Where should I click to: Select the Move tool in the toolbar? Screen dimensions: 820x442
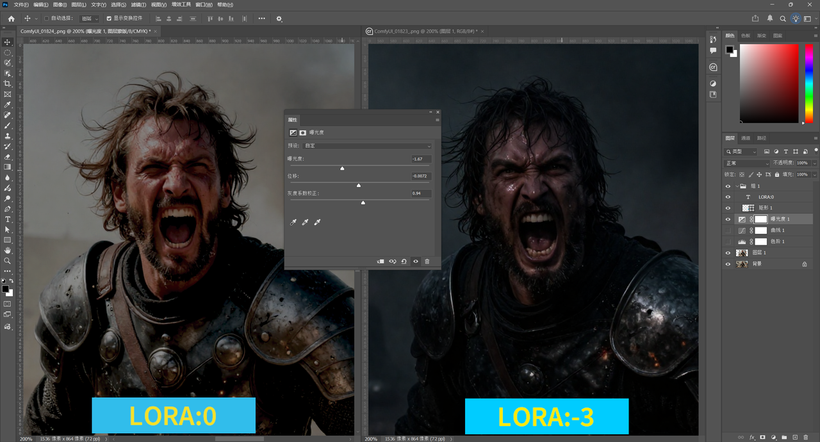point(7,41)
